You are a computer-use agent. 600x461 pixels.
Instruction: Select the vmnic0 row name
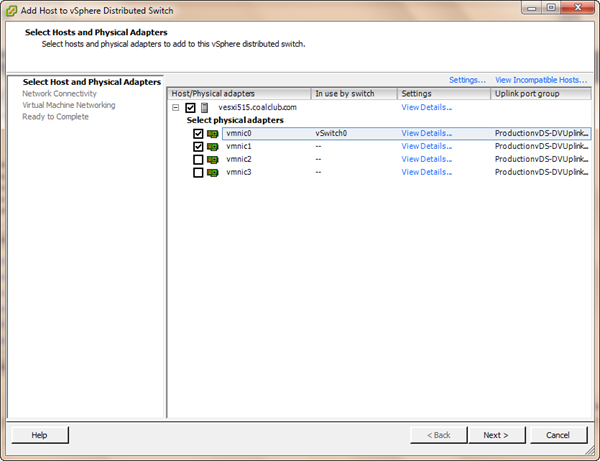[x=239, y=133]
